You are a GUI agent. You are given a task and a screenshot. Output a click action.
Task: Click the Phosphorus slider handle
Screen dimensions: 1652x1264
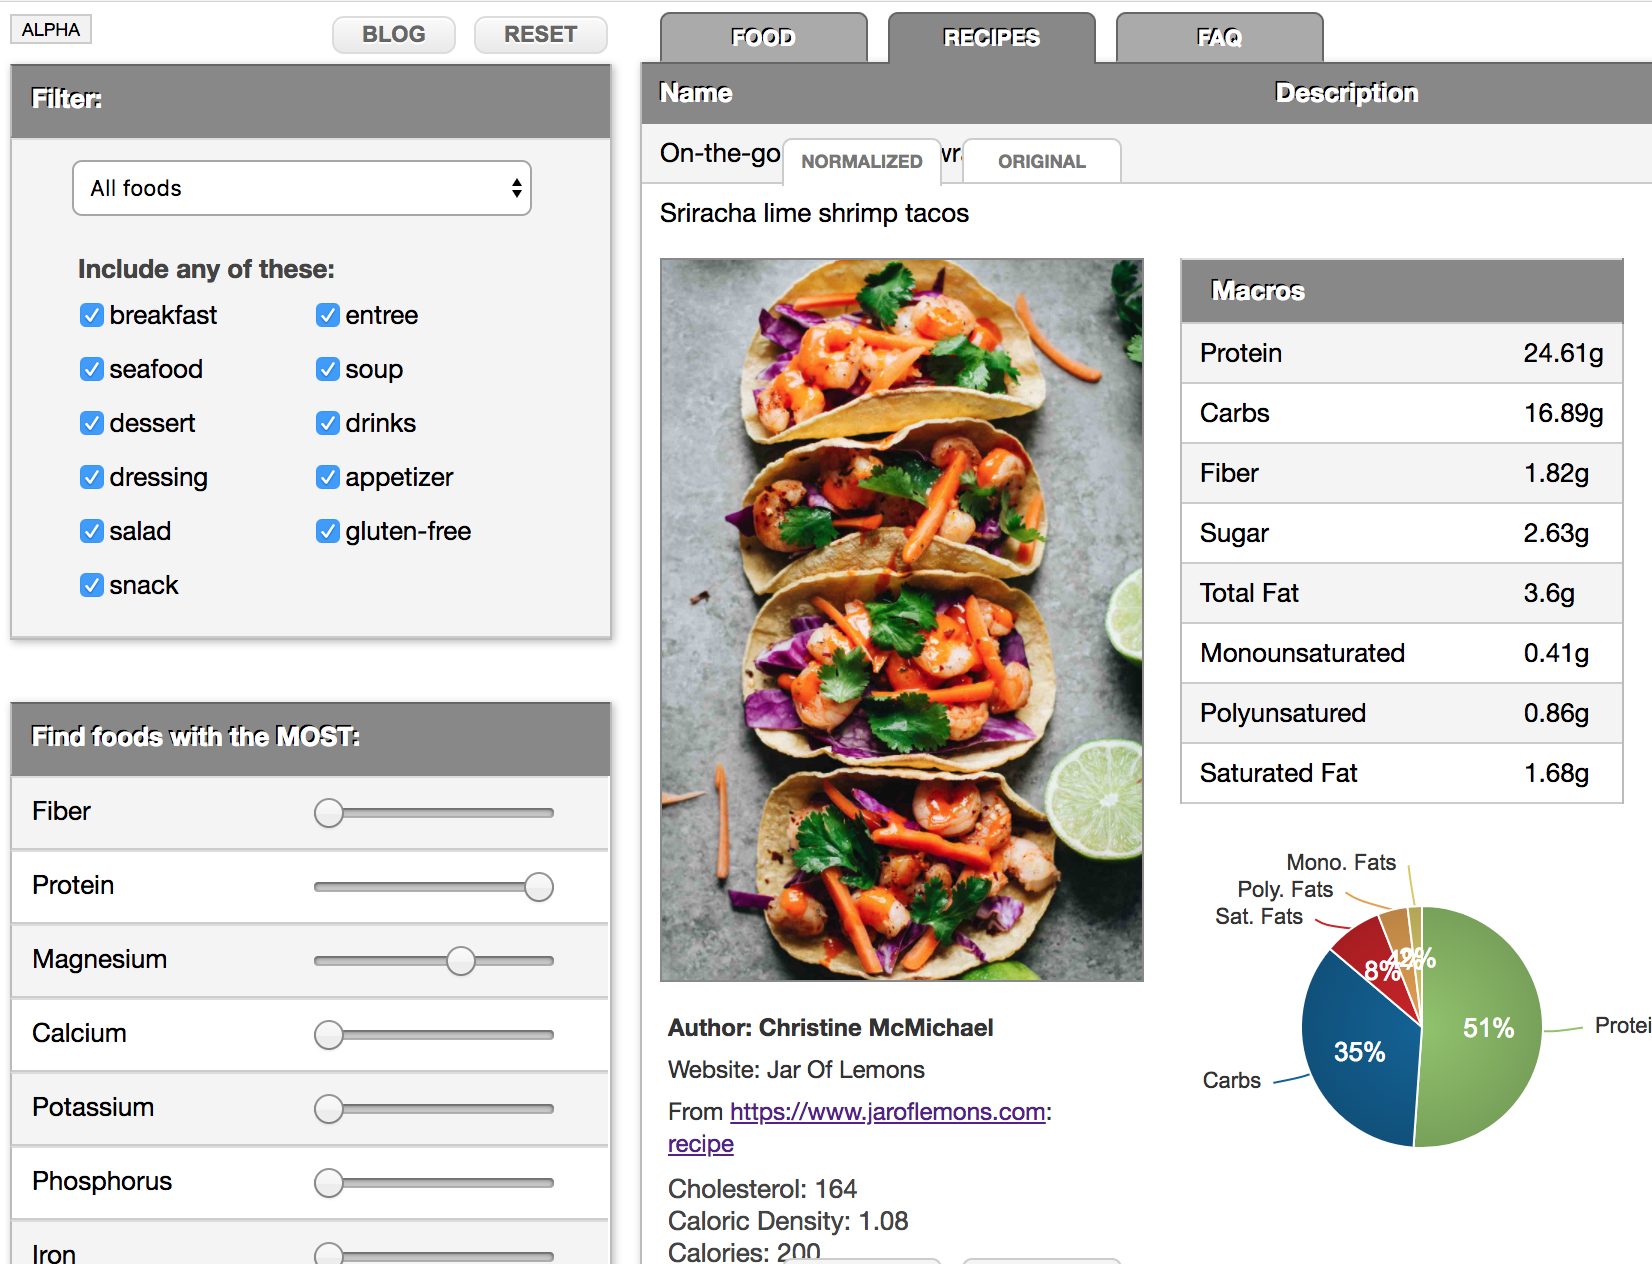329,1183
